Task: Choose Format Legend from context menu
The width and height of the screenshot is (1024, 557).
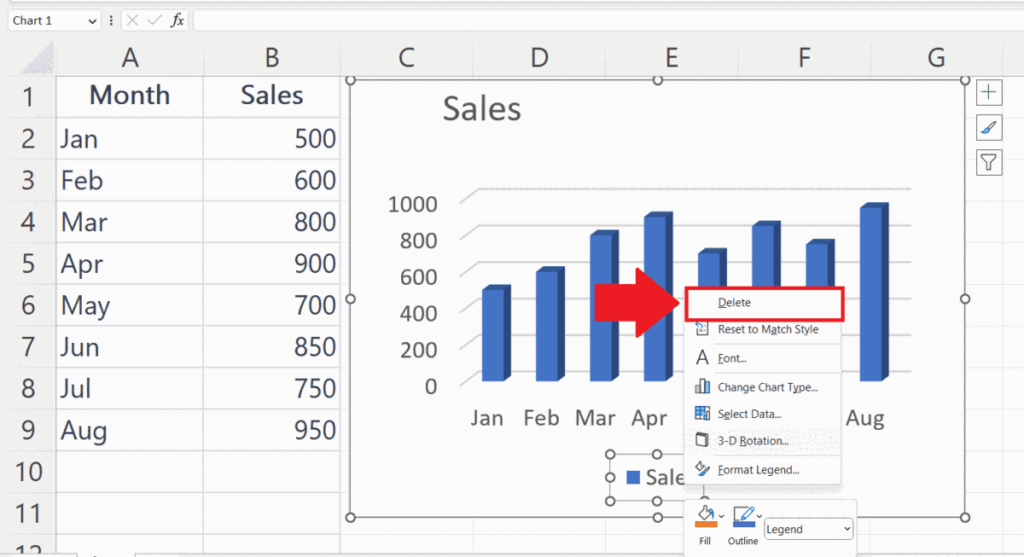Action: [x=758, y=469]
